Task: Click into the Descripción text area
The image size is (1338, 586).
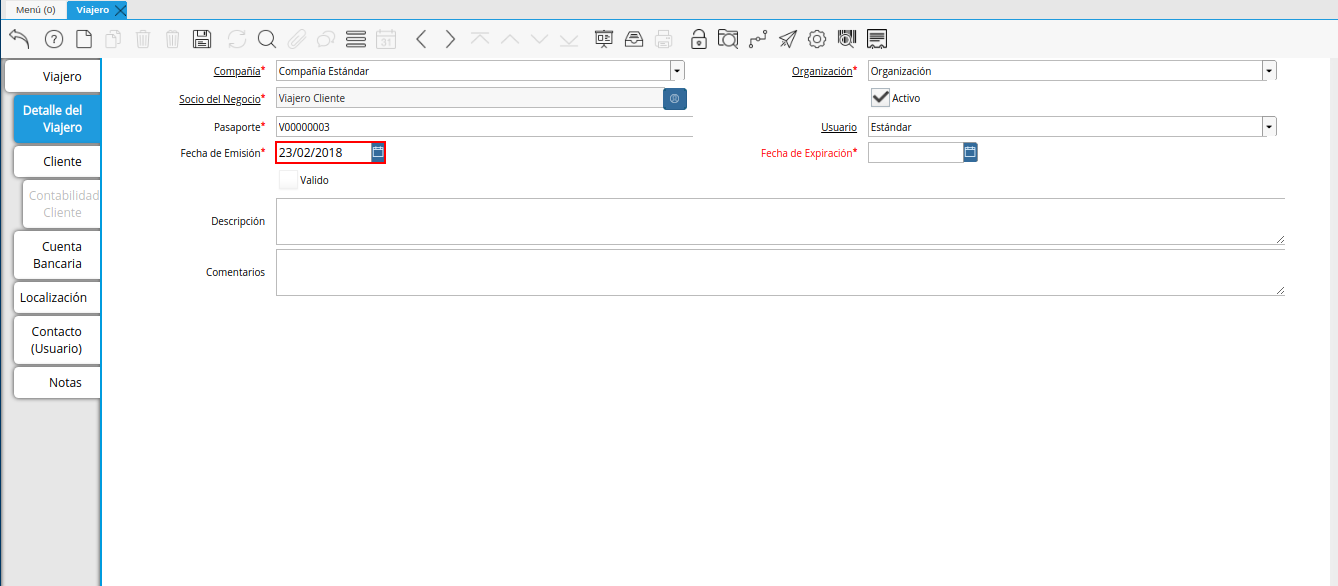Action: tap(780, 221)
